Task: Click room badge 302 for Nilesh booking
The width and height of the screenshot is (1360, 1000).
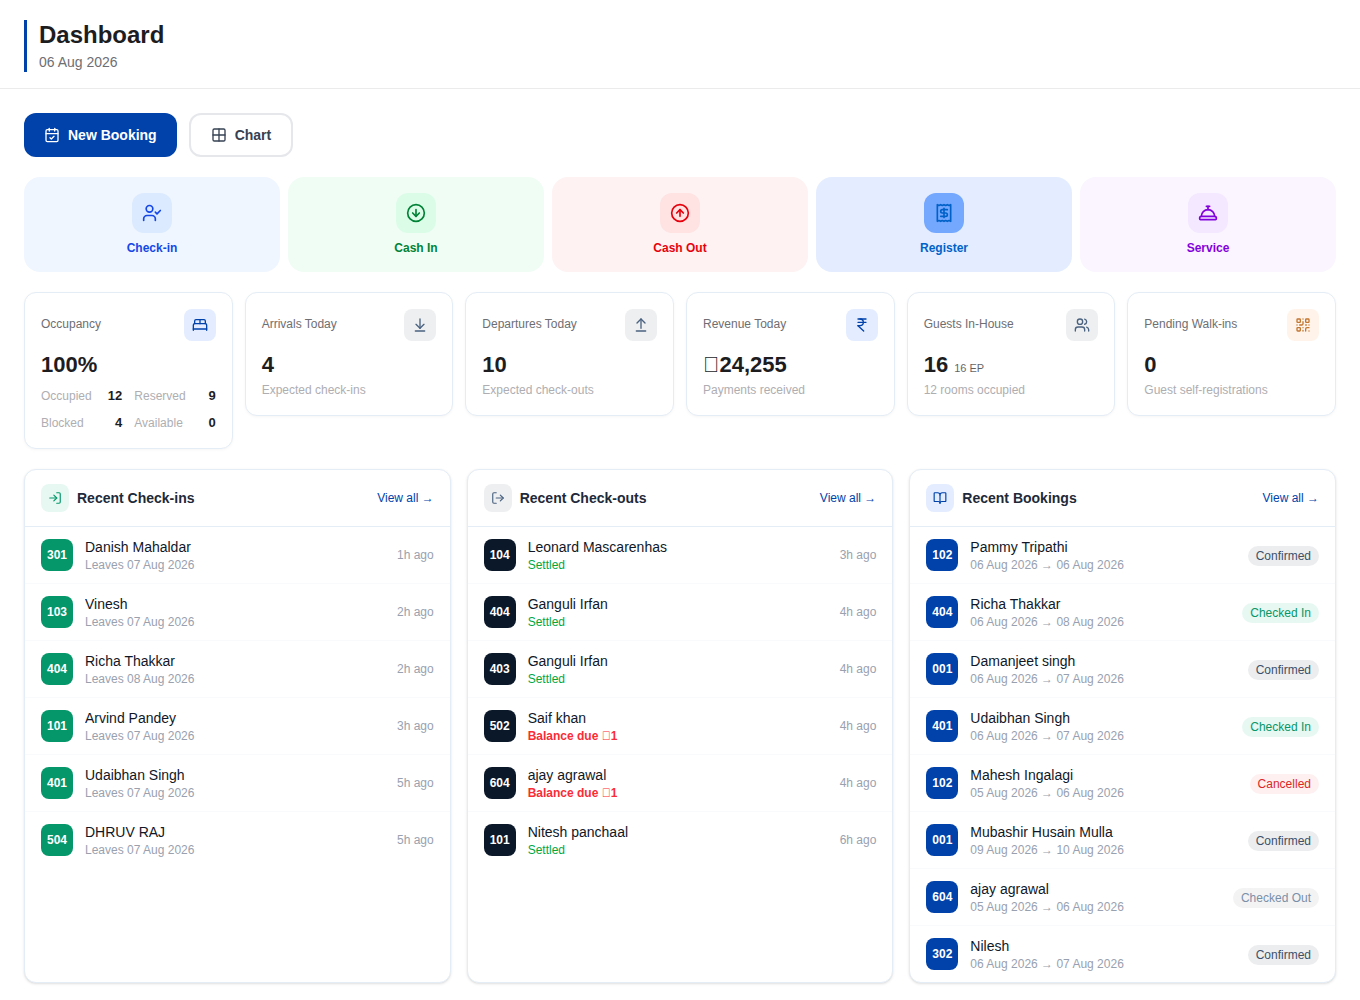Action: tap(942, 954)
